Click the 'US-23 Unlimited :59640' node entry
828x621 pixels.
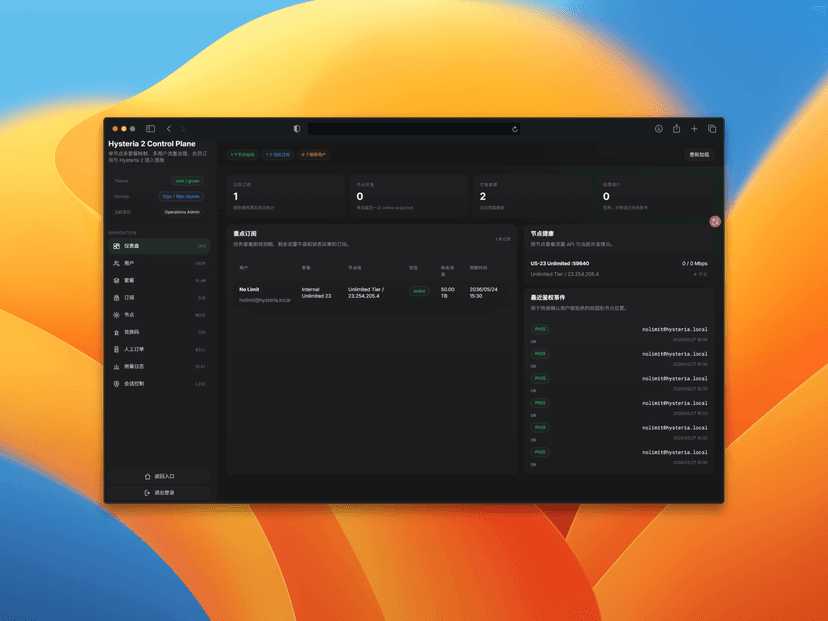click(560, 264)
